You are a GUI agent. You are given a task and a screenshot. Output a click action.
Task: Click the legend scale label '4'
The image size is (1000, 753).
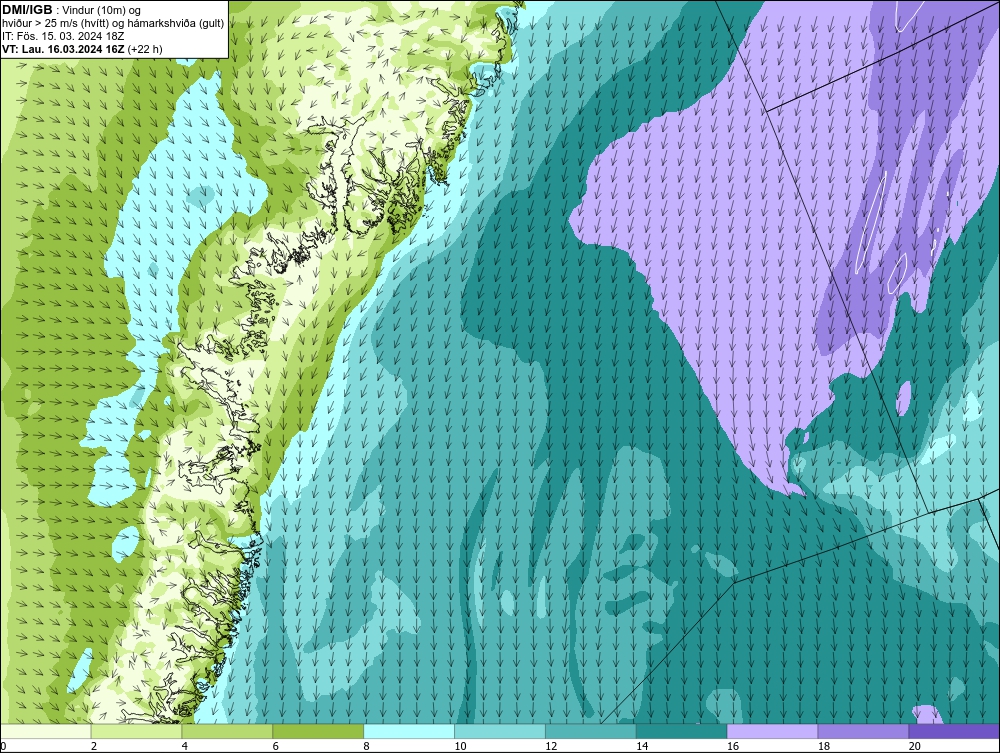(184, 746)
